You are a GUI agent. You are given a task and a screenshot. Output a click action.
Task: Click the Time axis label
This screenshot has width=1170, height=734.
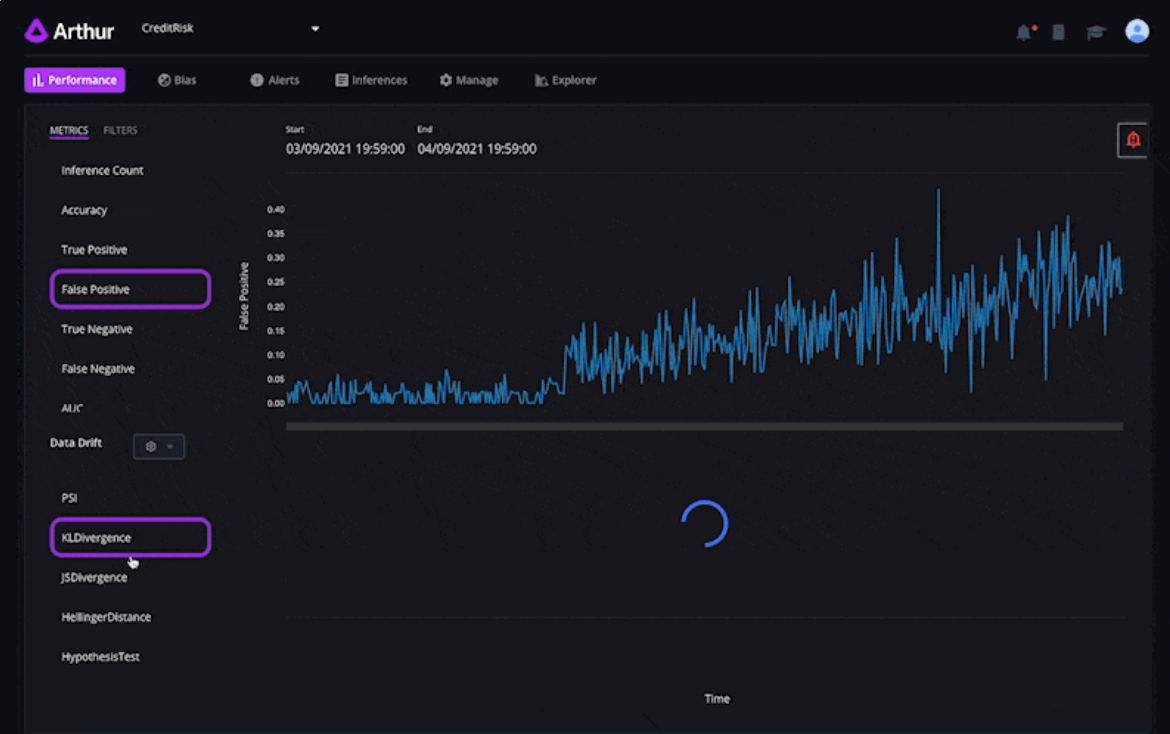(x=717, y=698)
